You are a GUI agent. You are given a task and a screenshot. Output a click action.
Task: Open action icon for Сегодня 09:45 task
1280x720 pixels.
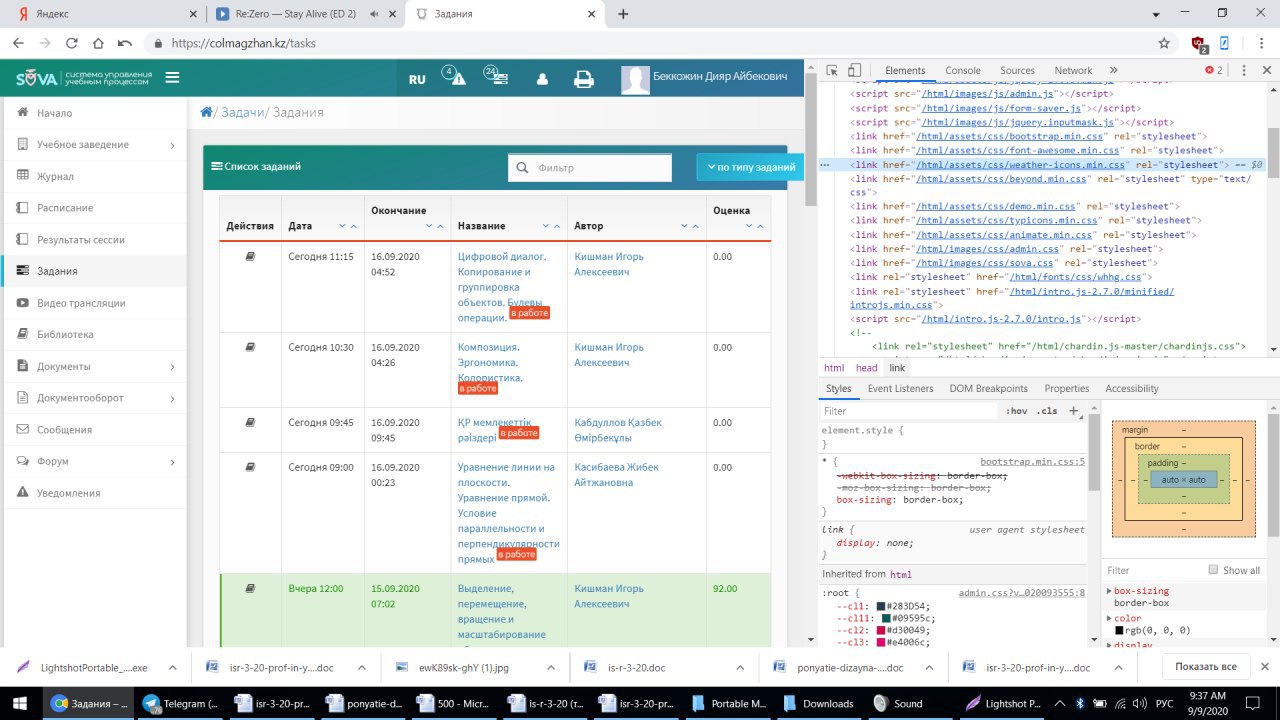point(251,422)
